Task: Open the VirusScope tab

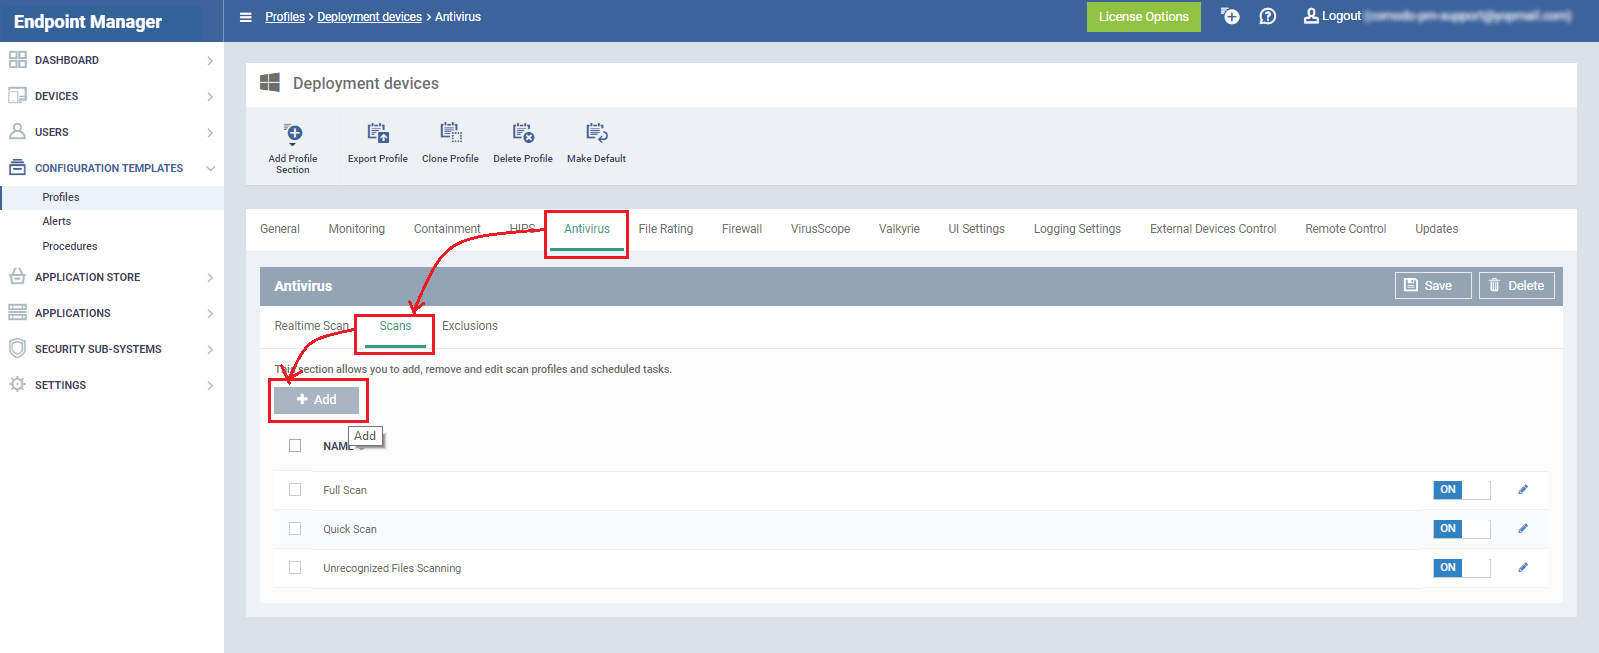Action: tap(820, 229)
